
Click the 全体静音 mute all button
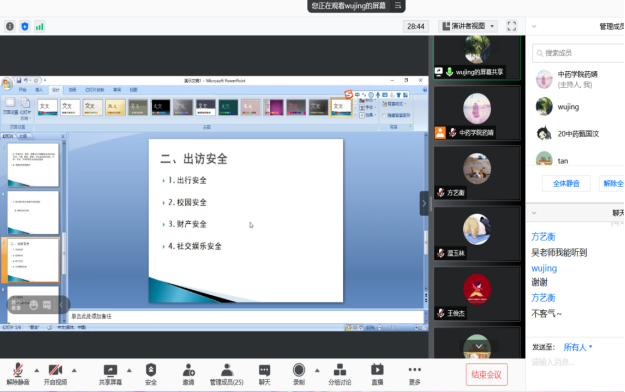point(566,183)
